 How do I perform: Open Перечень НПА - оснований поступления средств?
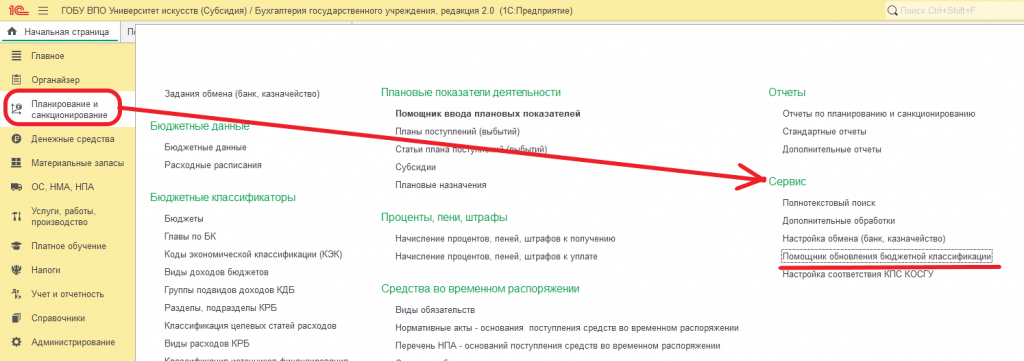click(x=558, y=345)
